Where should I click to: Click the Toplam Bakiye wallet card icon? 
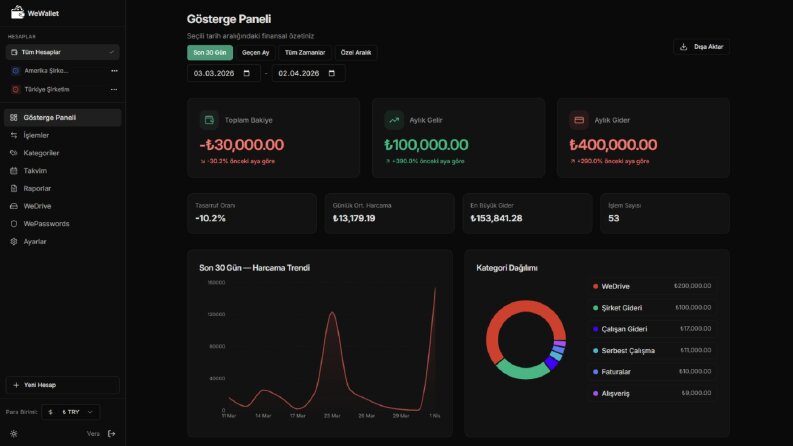click(209, 120)
